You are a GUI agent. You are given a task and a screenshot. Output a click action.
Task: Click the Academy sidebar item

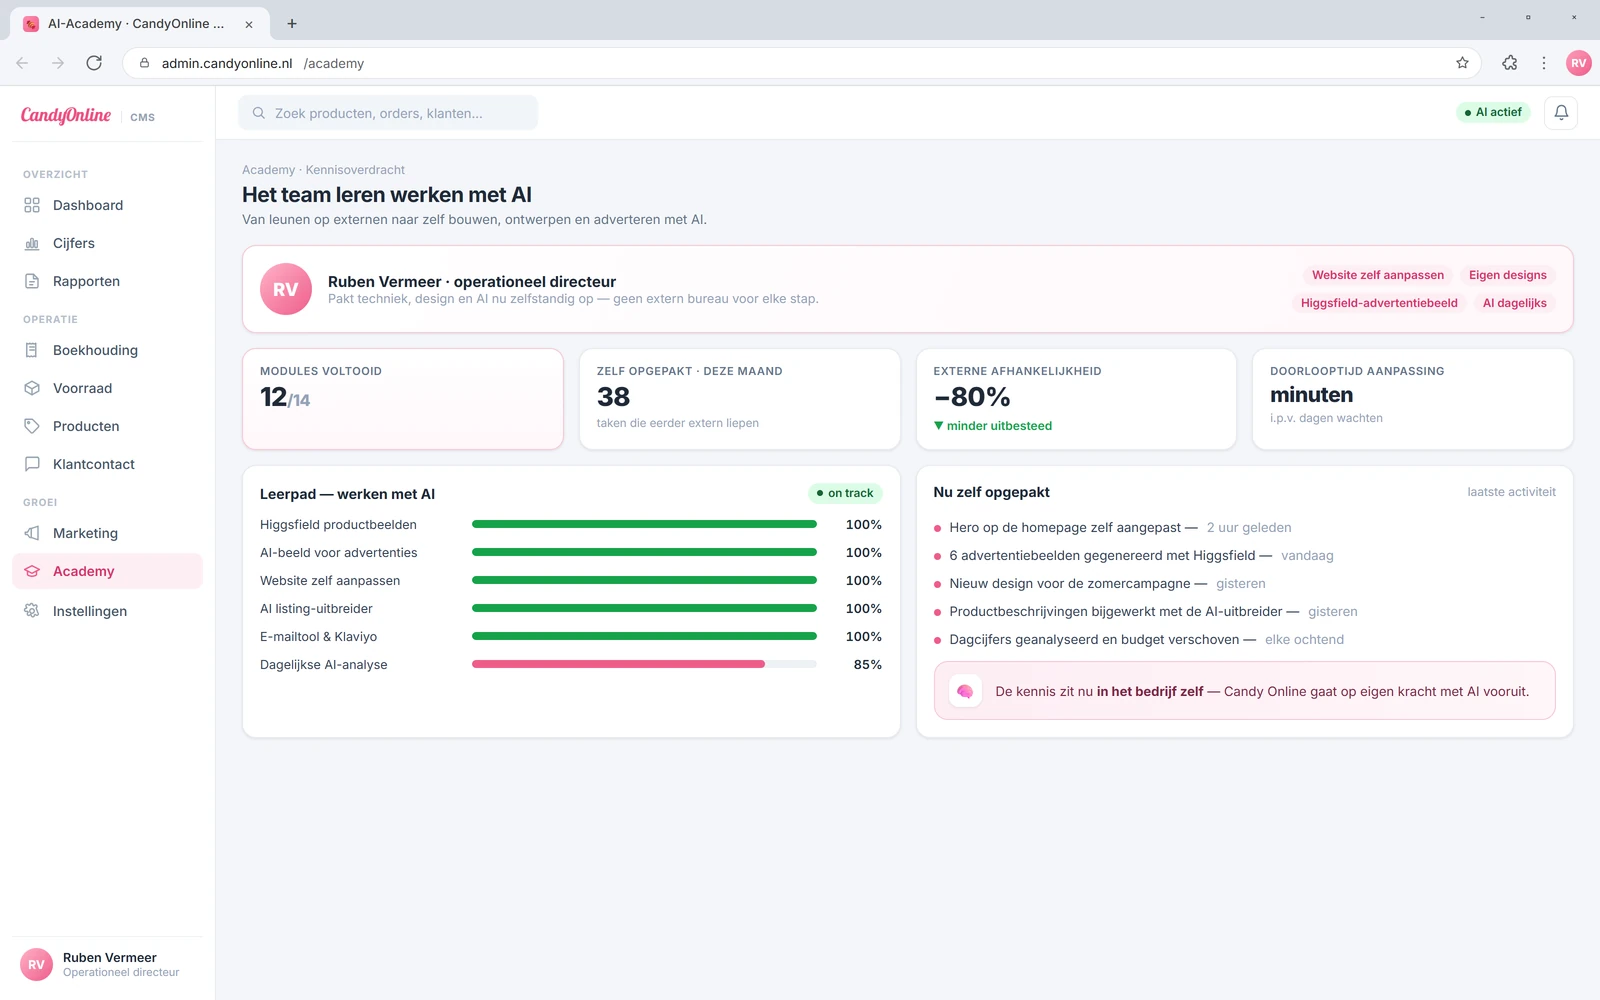[107, 571]
